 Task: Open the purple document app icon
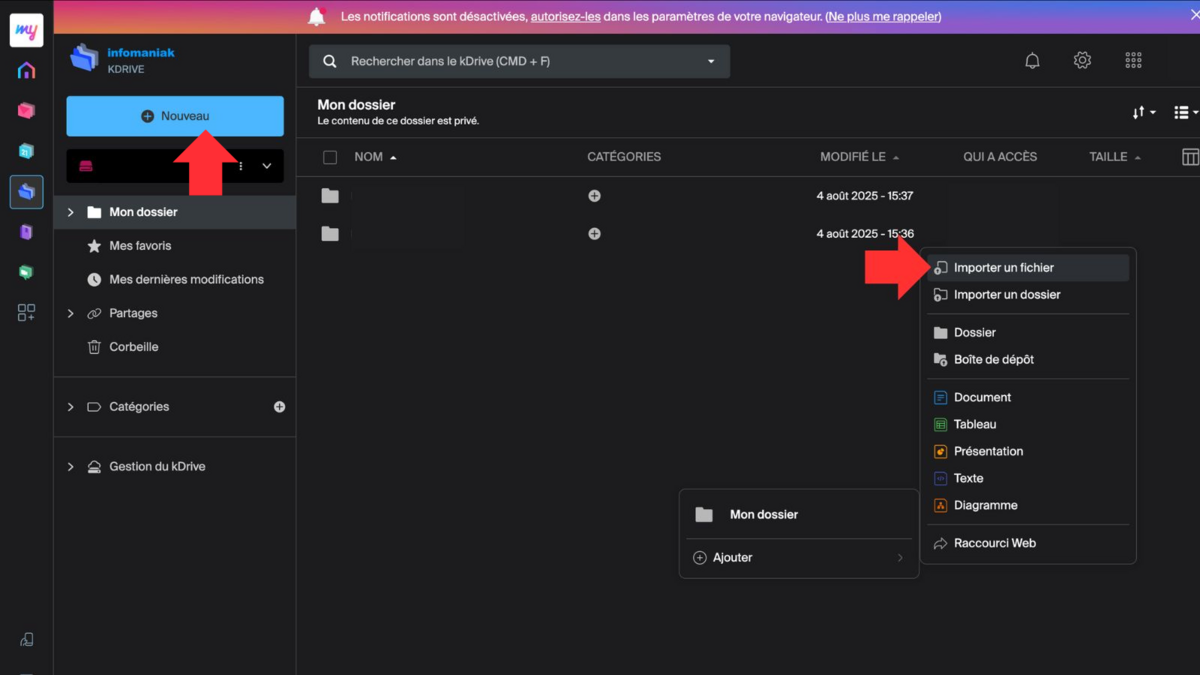point(27,232)
